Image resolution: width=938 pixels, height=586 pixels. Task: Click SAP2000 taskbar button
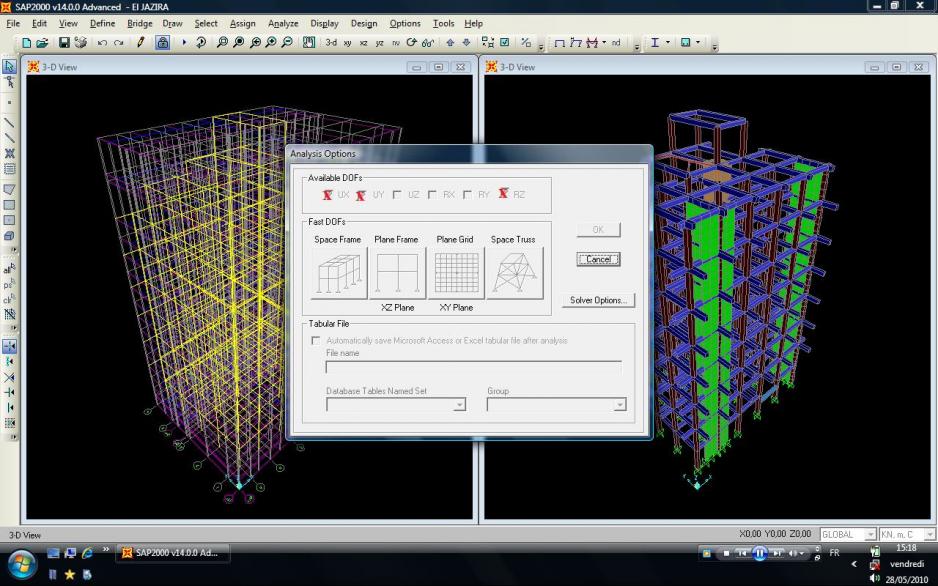[x=173, y=553]
